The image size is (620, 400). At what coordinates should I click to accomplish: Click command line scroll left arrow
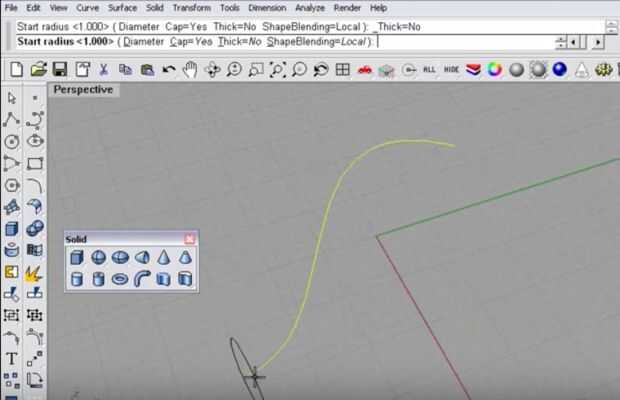[574, 42]
